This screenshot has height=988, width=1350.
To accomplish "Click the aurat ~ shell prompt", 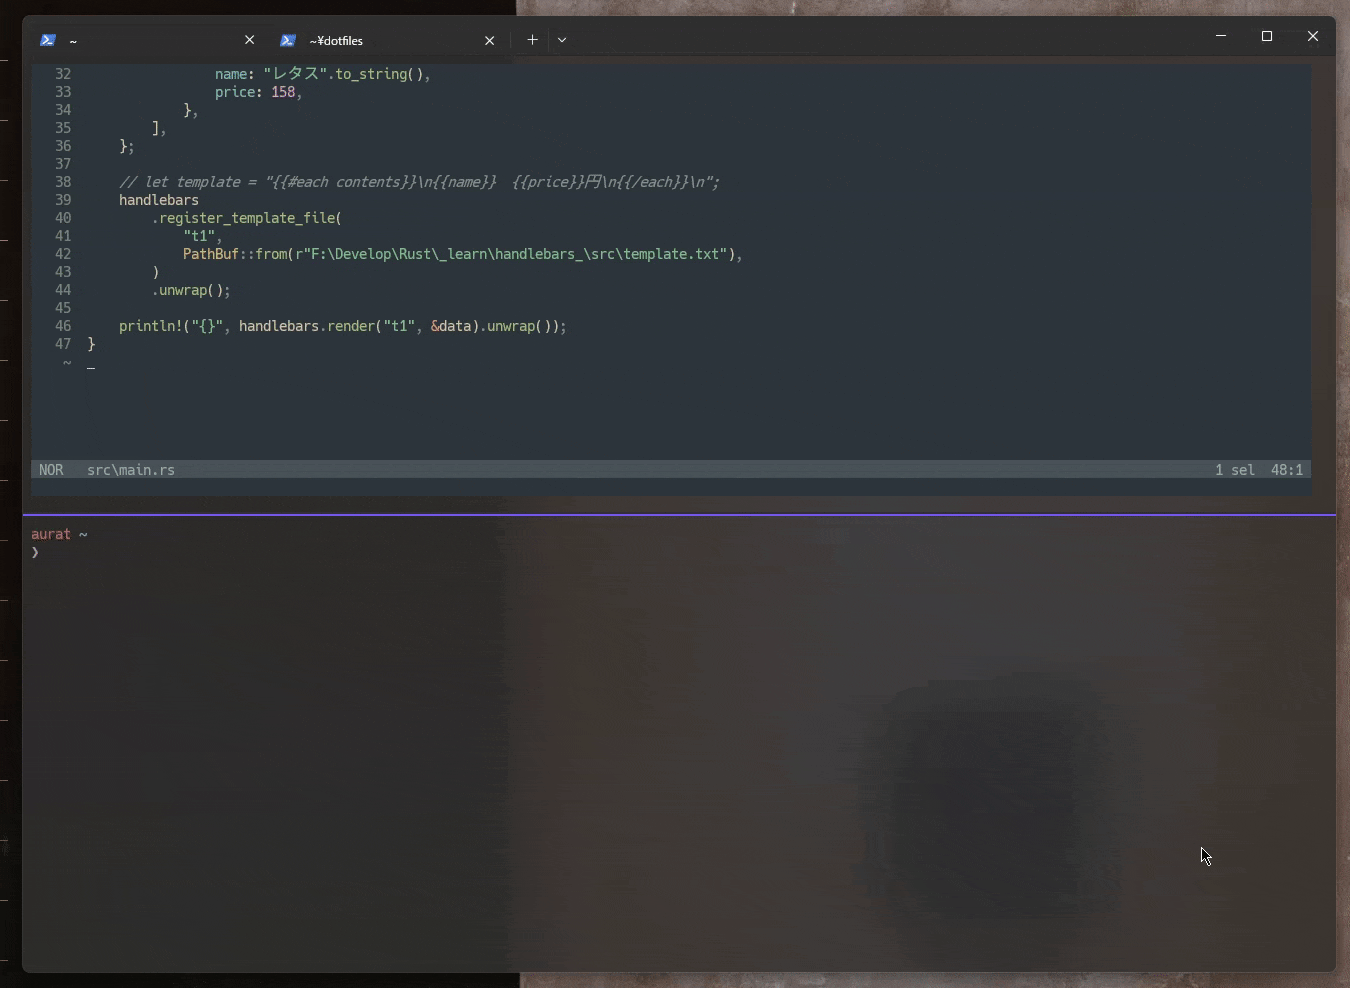I will (58, 534).
